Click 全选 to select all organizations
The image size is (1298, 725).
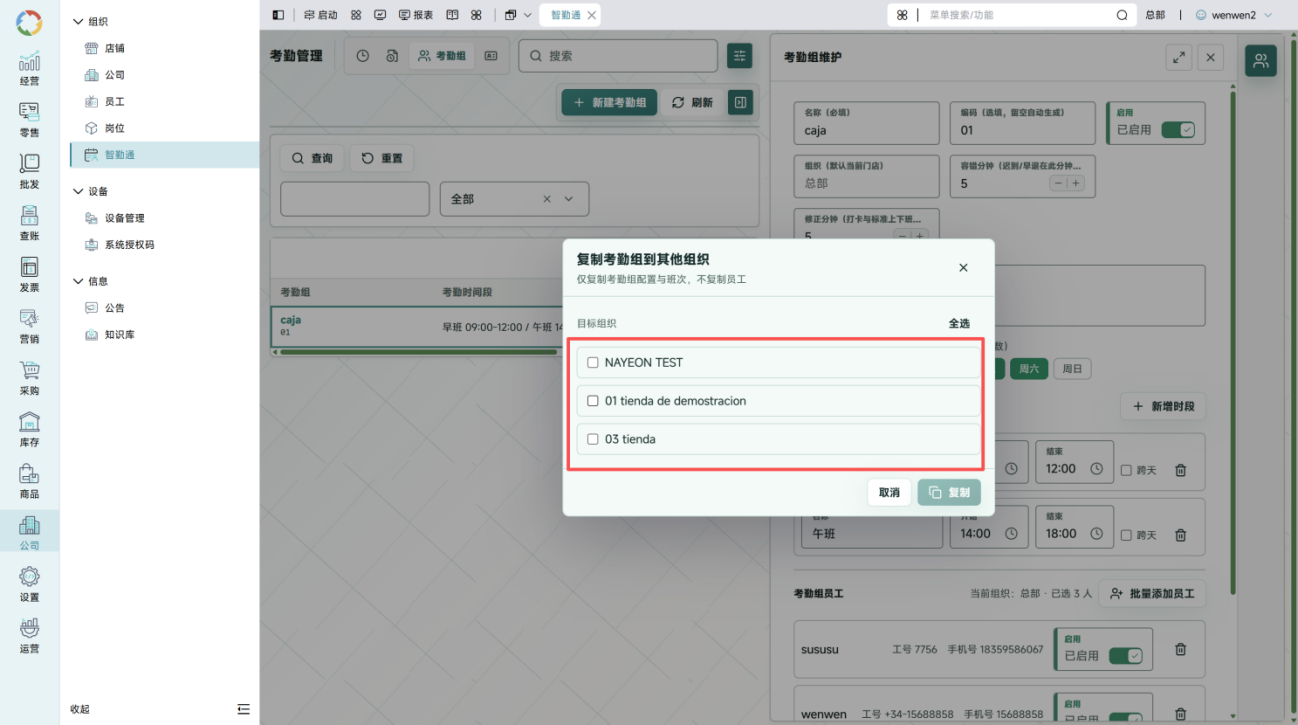click(x=959, y=323)
